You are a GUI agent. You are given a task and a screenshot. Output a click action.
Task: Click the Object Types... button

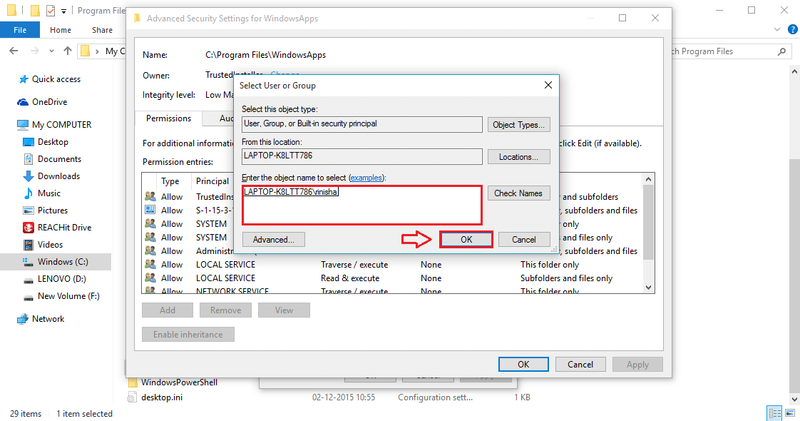pyautogui.click(x=518, y=125)
